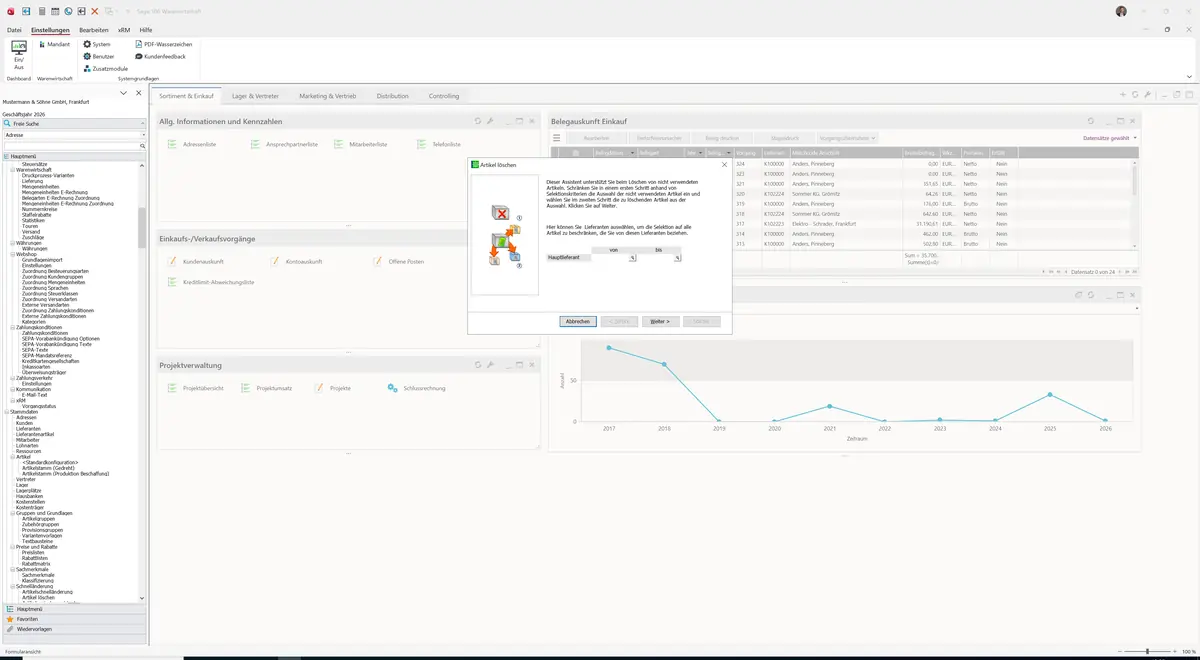1200x660 pixels.
Task: Close the Artikel löschen dialog
Action: click(724, 164)
